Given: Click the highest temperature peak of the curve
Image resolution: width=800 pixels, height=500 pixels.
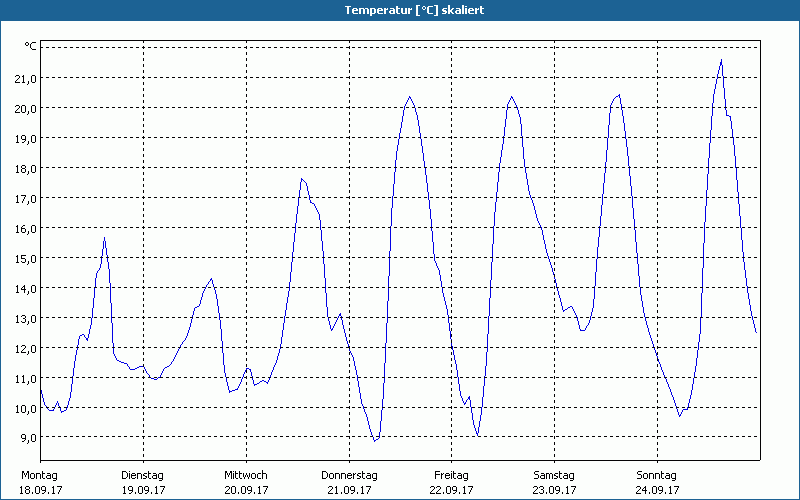Looking at the screenshot, I should point(721,61).
